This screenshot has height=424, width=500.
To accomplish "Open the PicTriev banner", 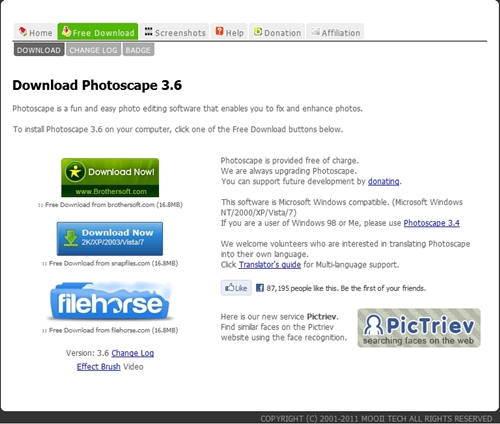I will coord(419,328).
